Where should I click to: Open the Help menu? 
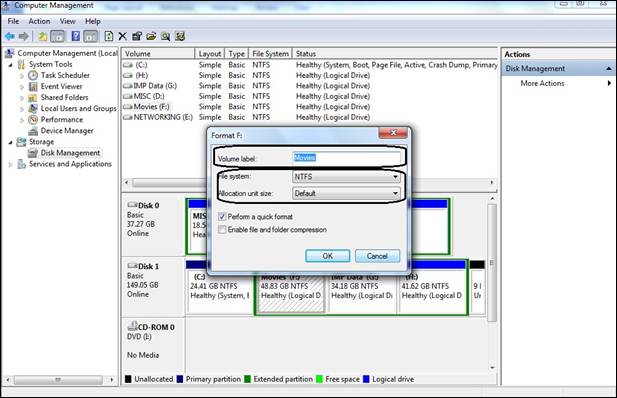(x=93, y=21)
